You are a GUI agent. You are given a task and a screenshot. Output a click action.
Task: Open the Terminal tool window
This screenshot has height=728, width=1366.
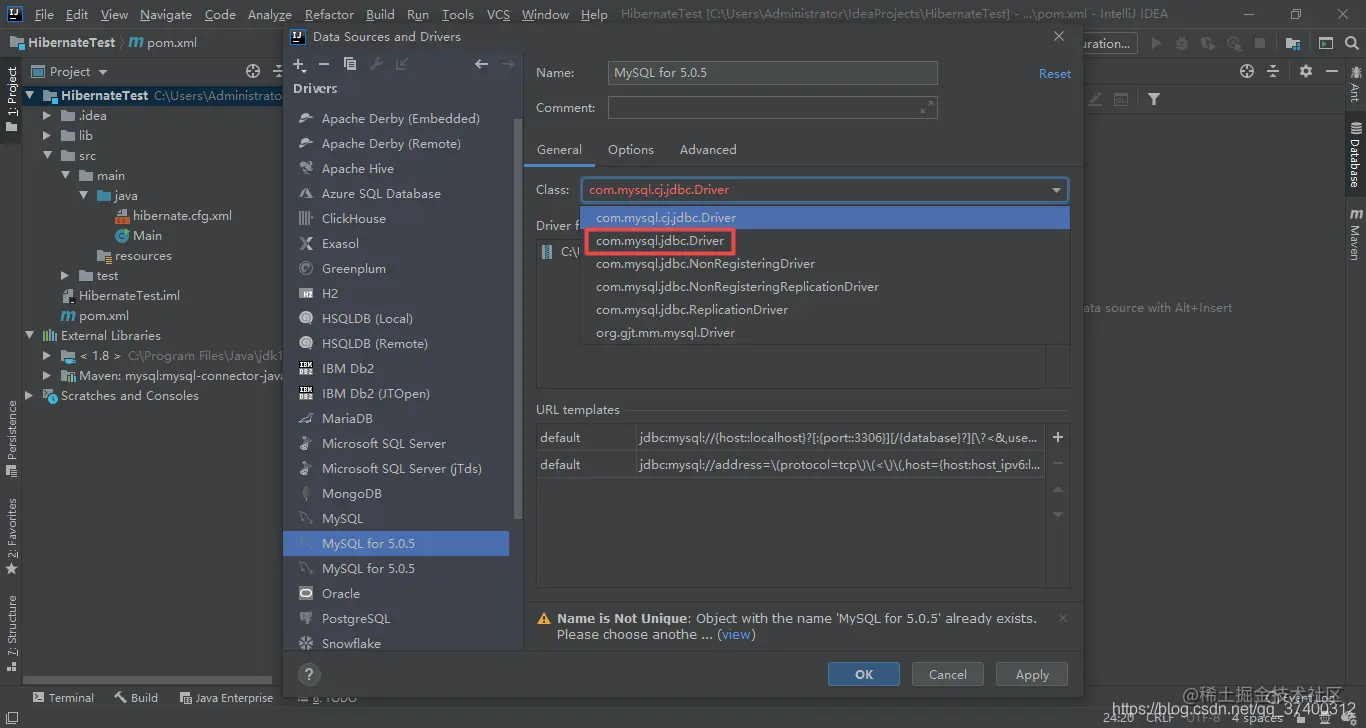pos(64,697)
